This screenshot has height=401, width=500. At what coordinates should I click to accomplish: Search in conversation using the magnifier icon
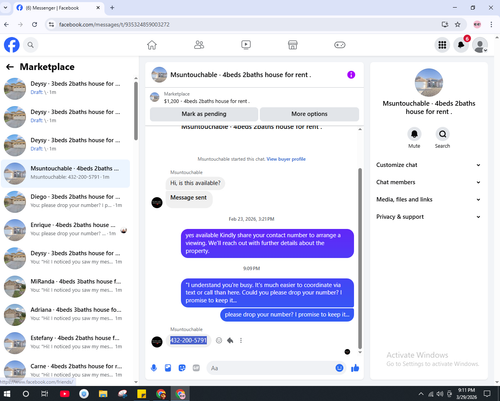click(x=442, y=134)
